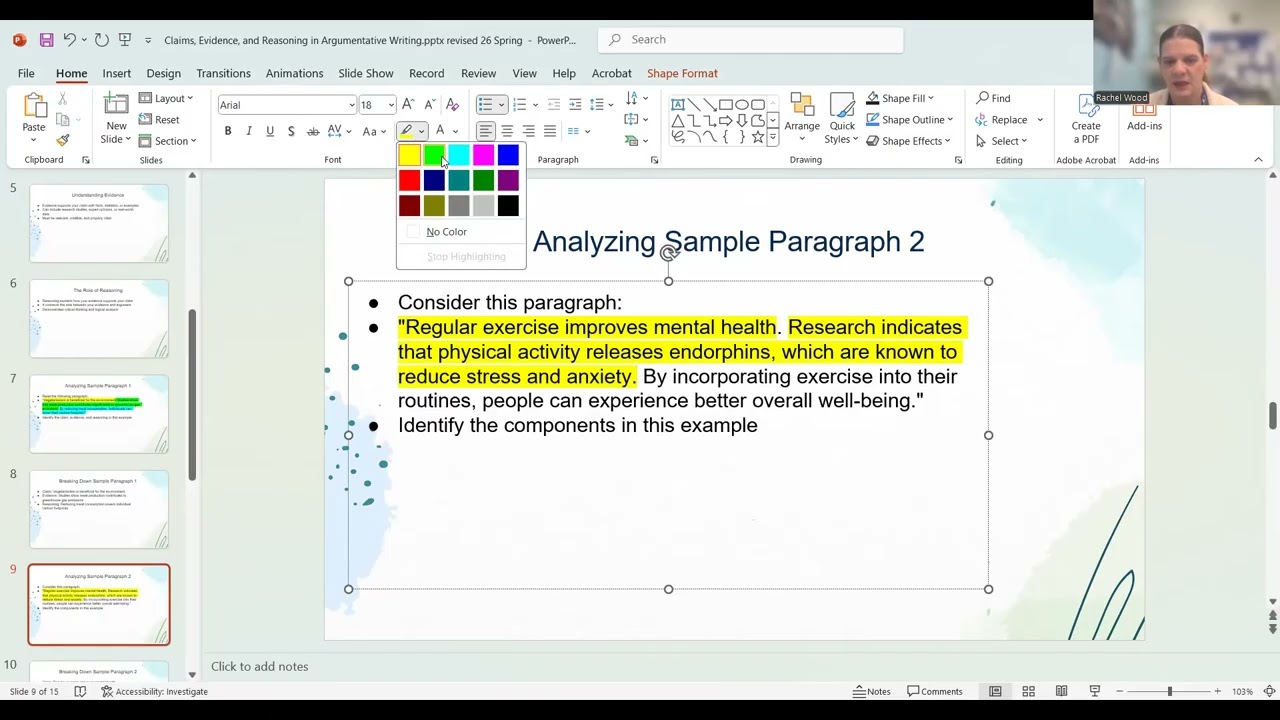
Task: Click the Replace button
Action: tap(1001, 120)
